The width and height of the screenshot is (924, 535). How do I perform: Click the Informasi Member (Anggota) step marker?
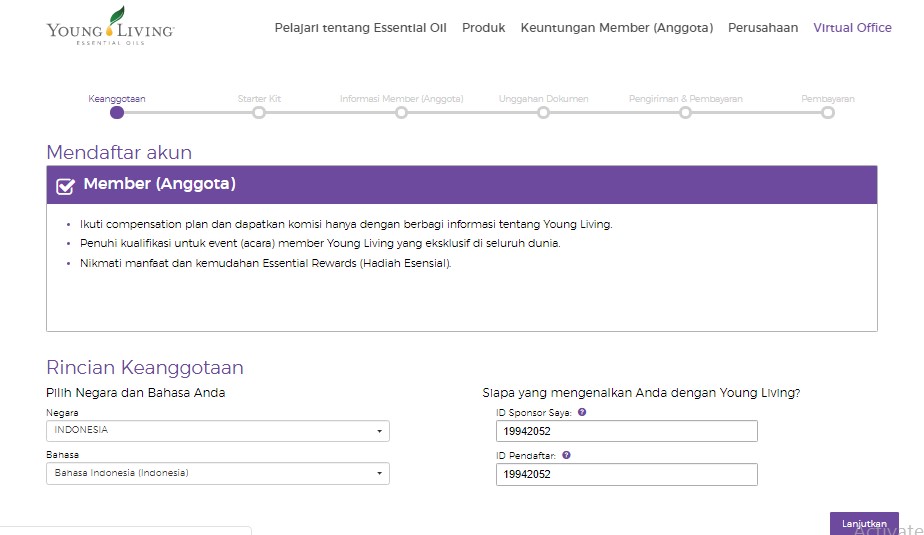[x=401, y=113]
